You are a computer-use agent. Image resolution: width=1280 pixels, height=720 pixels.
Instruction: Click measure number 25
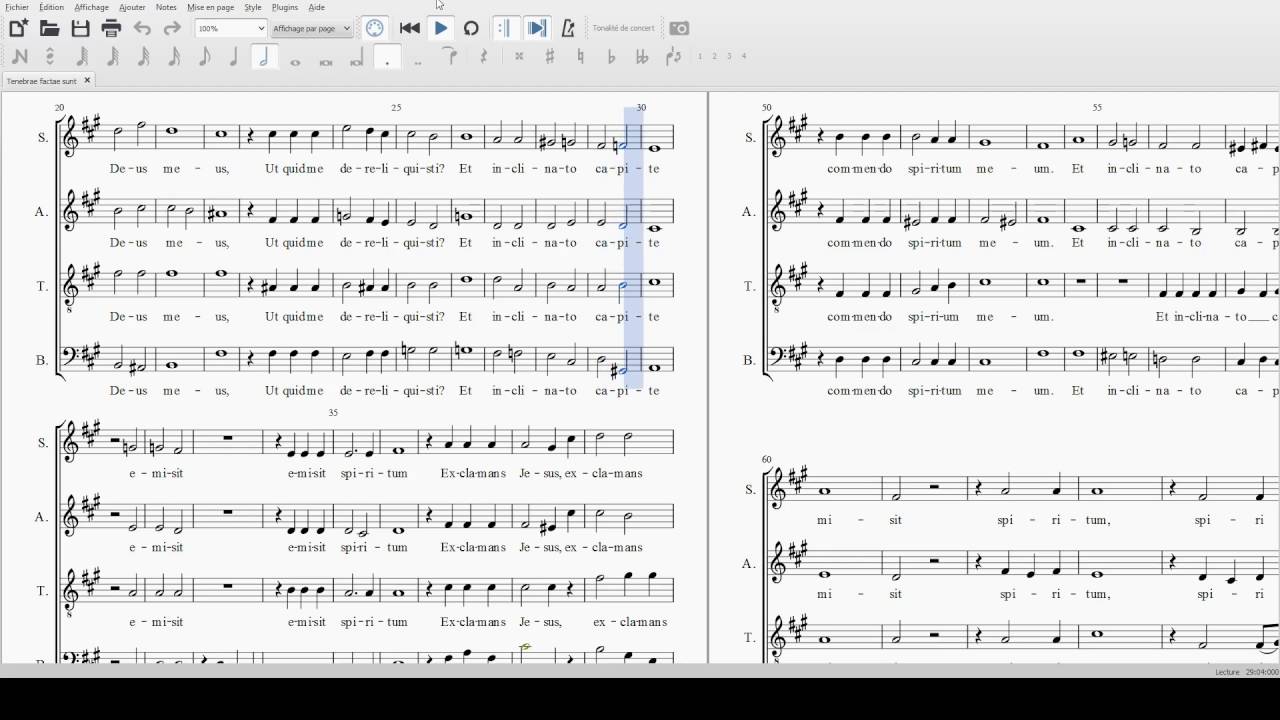tap(396, 107)
